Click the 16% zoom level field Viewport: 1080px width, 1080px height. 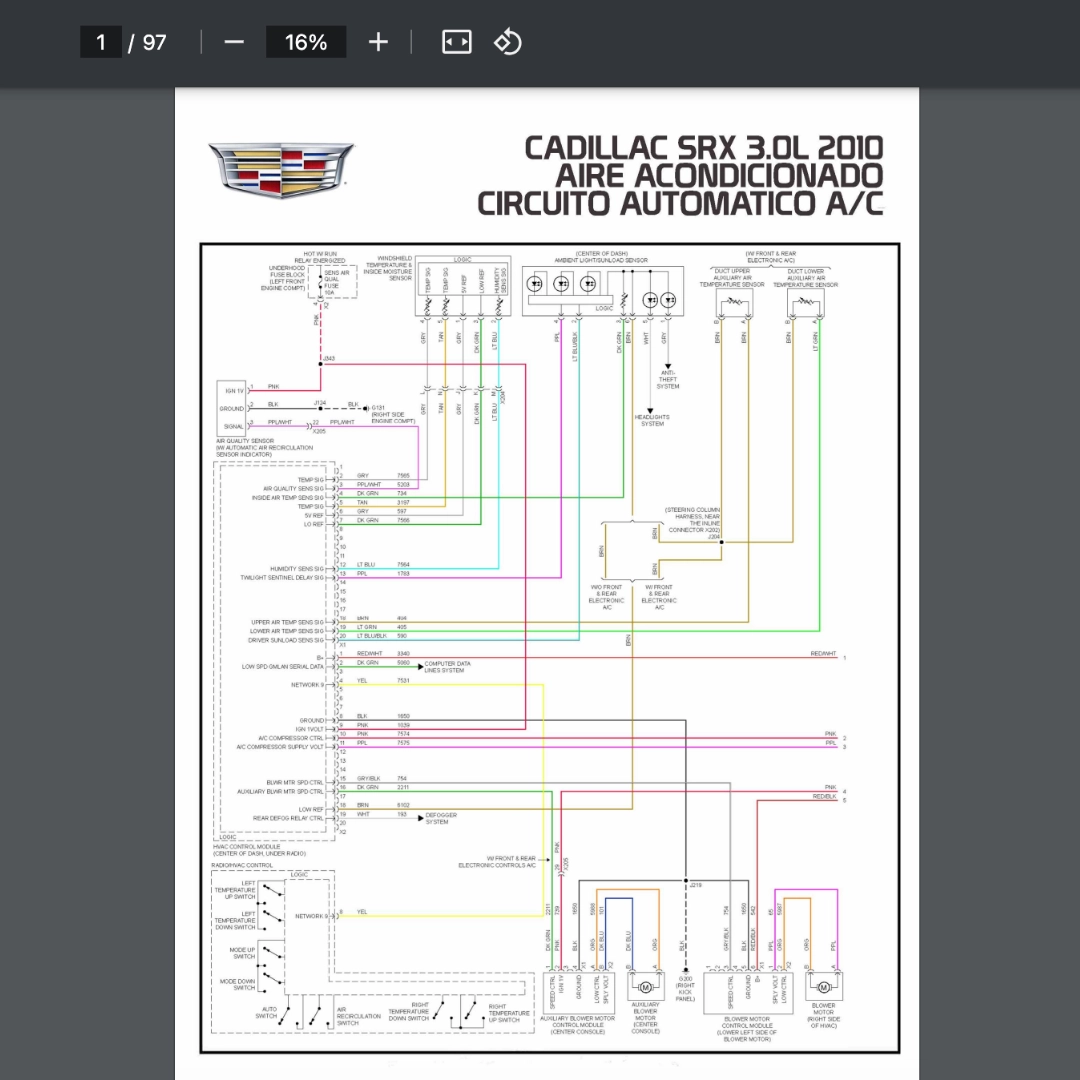coord(306,42)
